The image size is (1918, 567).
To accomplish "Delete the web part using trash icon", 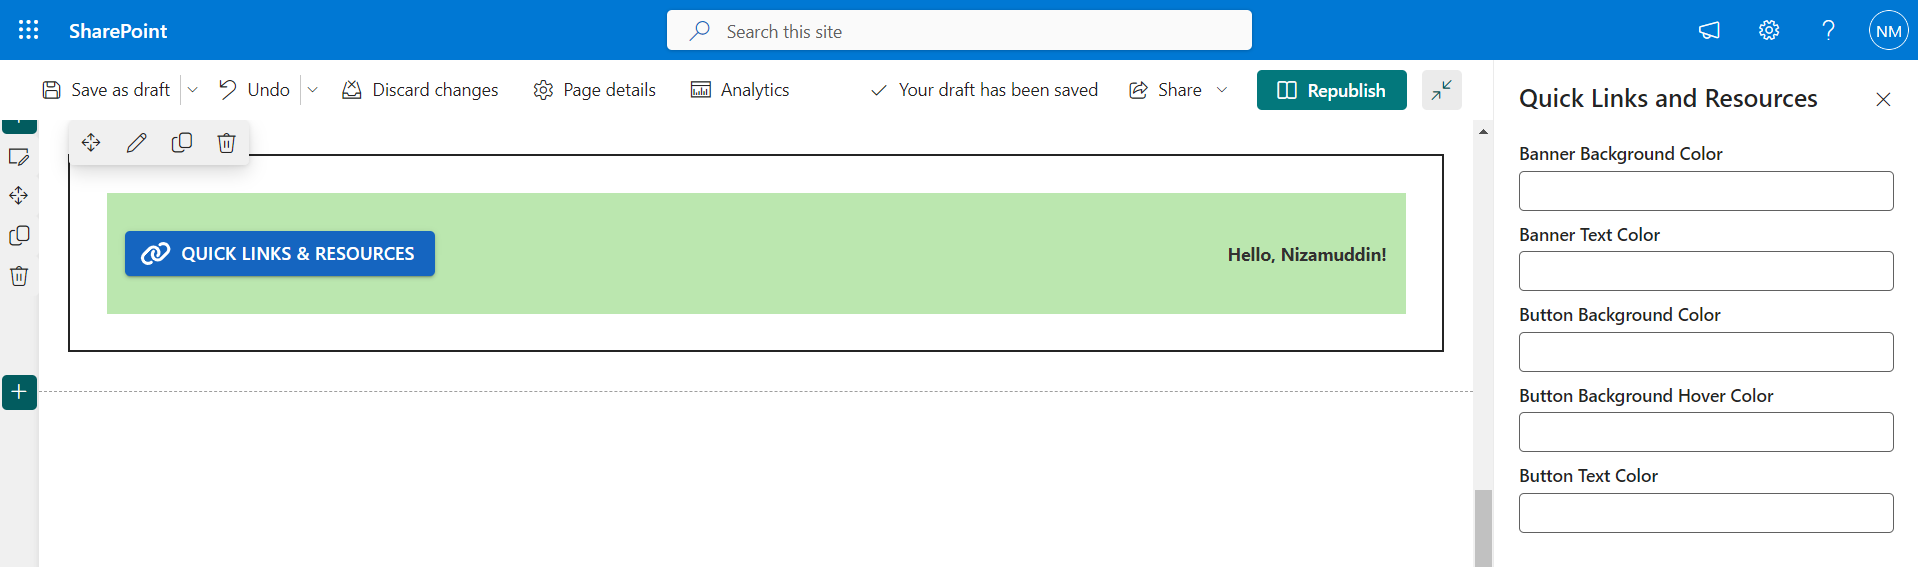I will pos(227,143).
